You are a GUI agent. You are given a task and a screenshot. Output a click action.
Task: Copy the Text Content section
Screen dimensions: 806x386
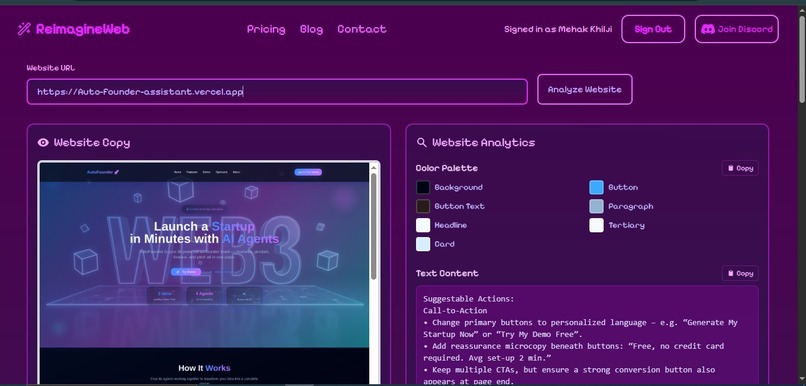[x=740, y=273]
